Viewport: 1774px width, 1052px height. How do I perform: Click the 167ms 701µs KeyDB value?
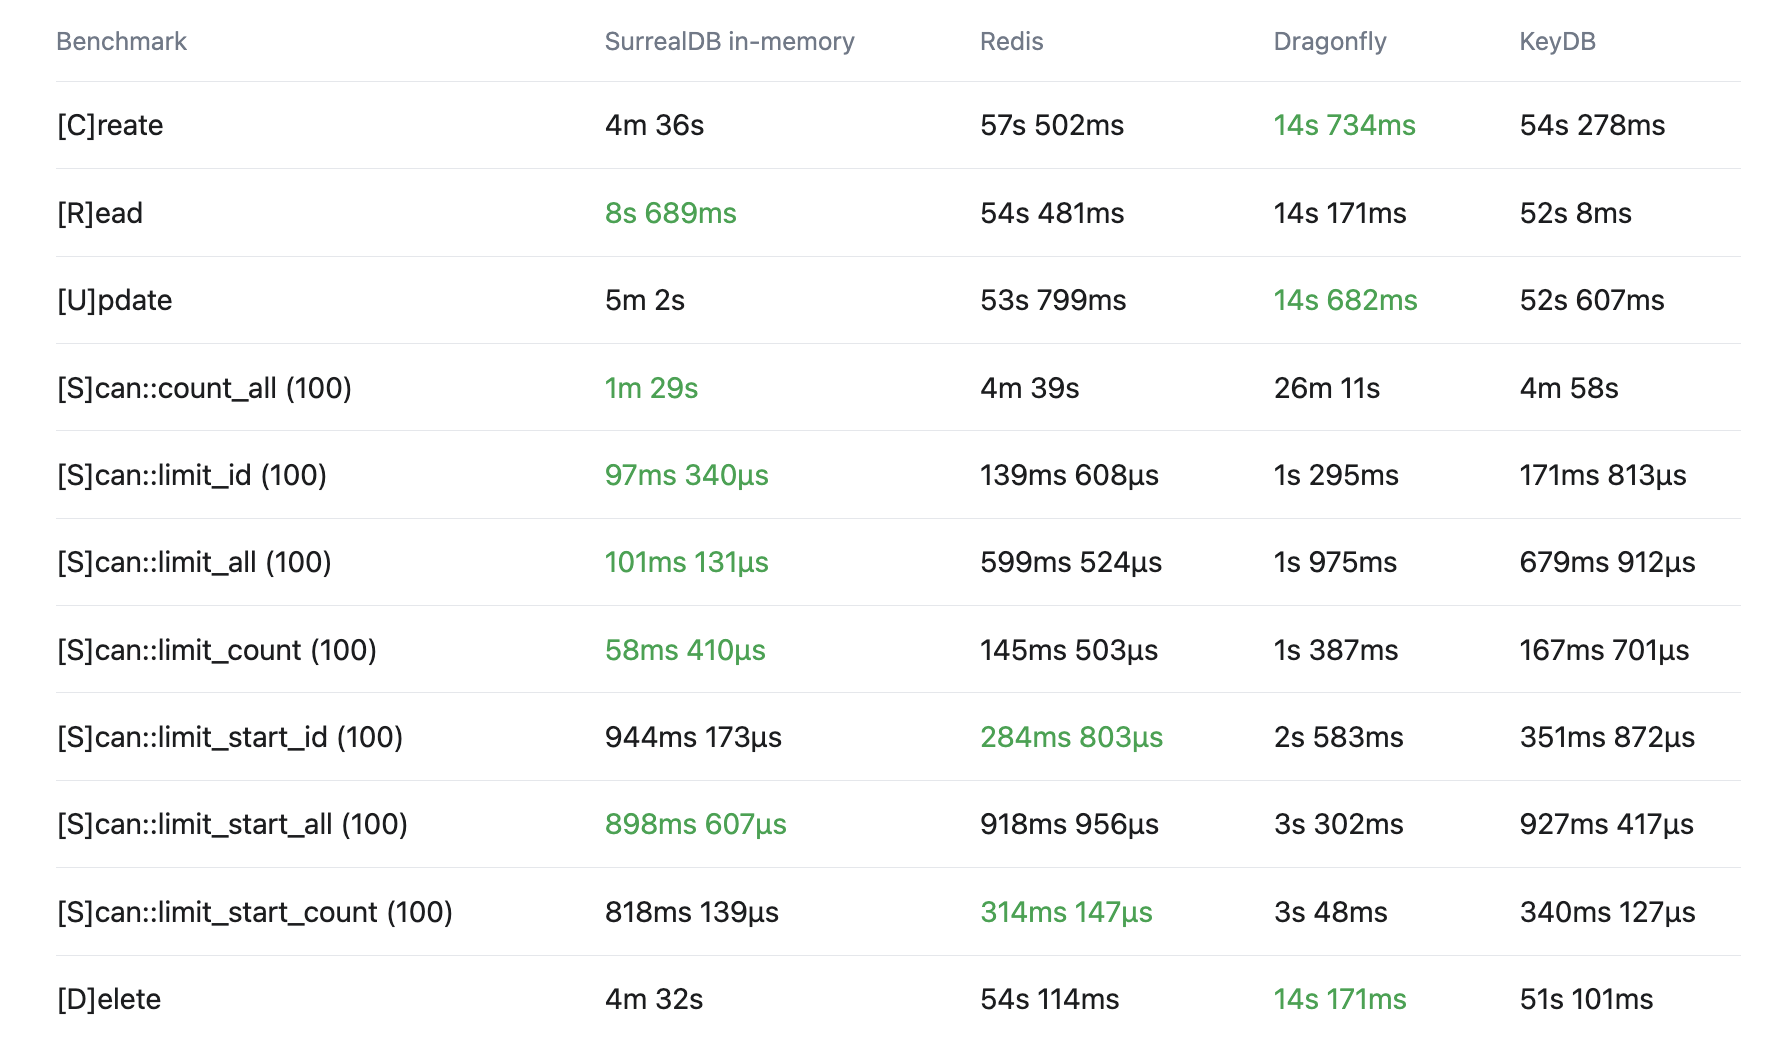point(1605,650)
